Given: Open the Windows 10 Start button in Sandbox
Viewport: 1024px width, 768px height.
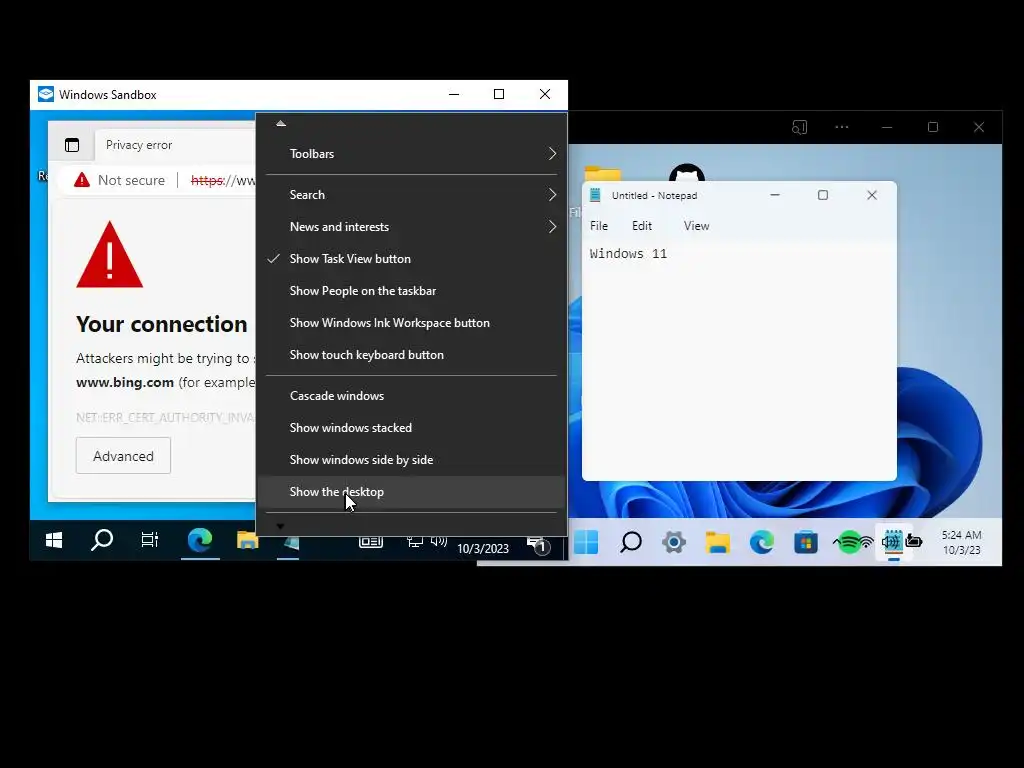Looking at the screenshot, I should click(54, 540).
